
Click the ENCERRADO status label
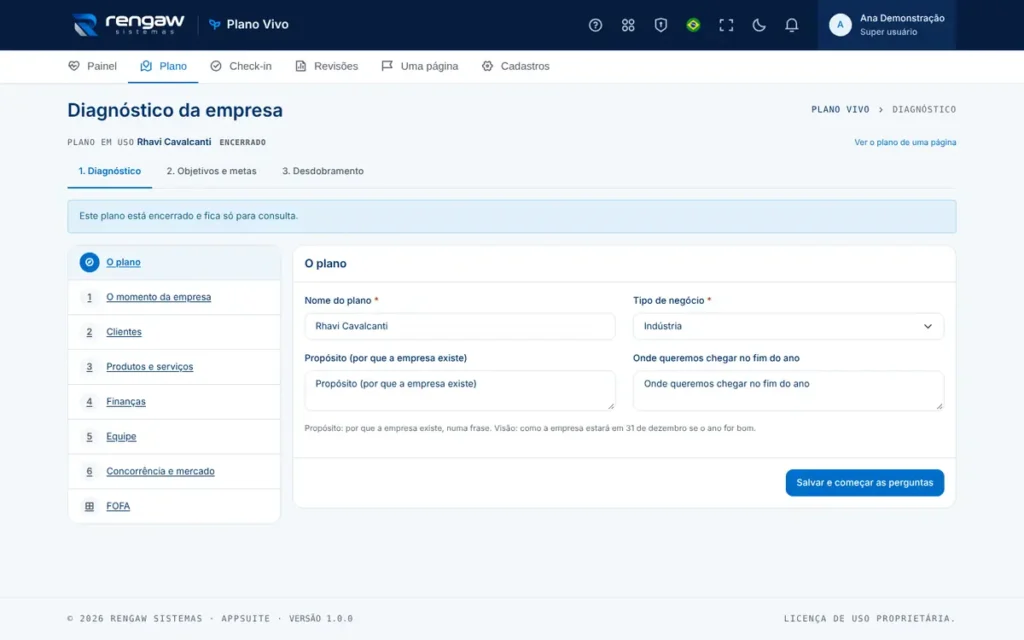coord(242,142)
